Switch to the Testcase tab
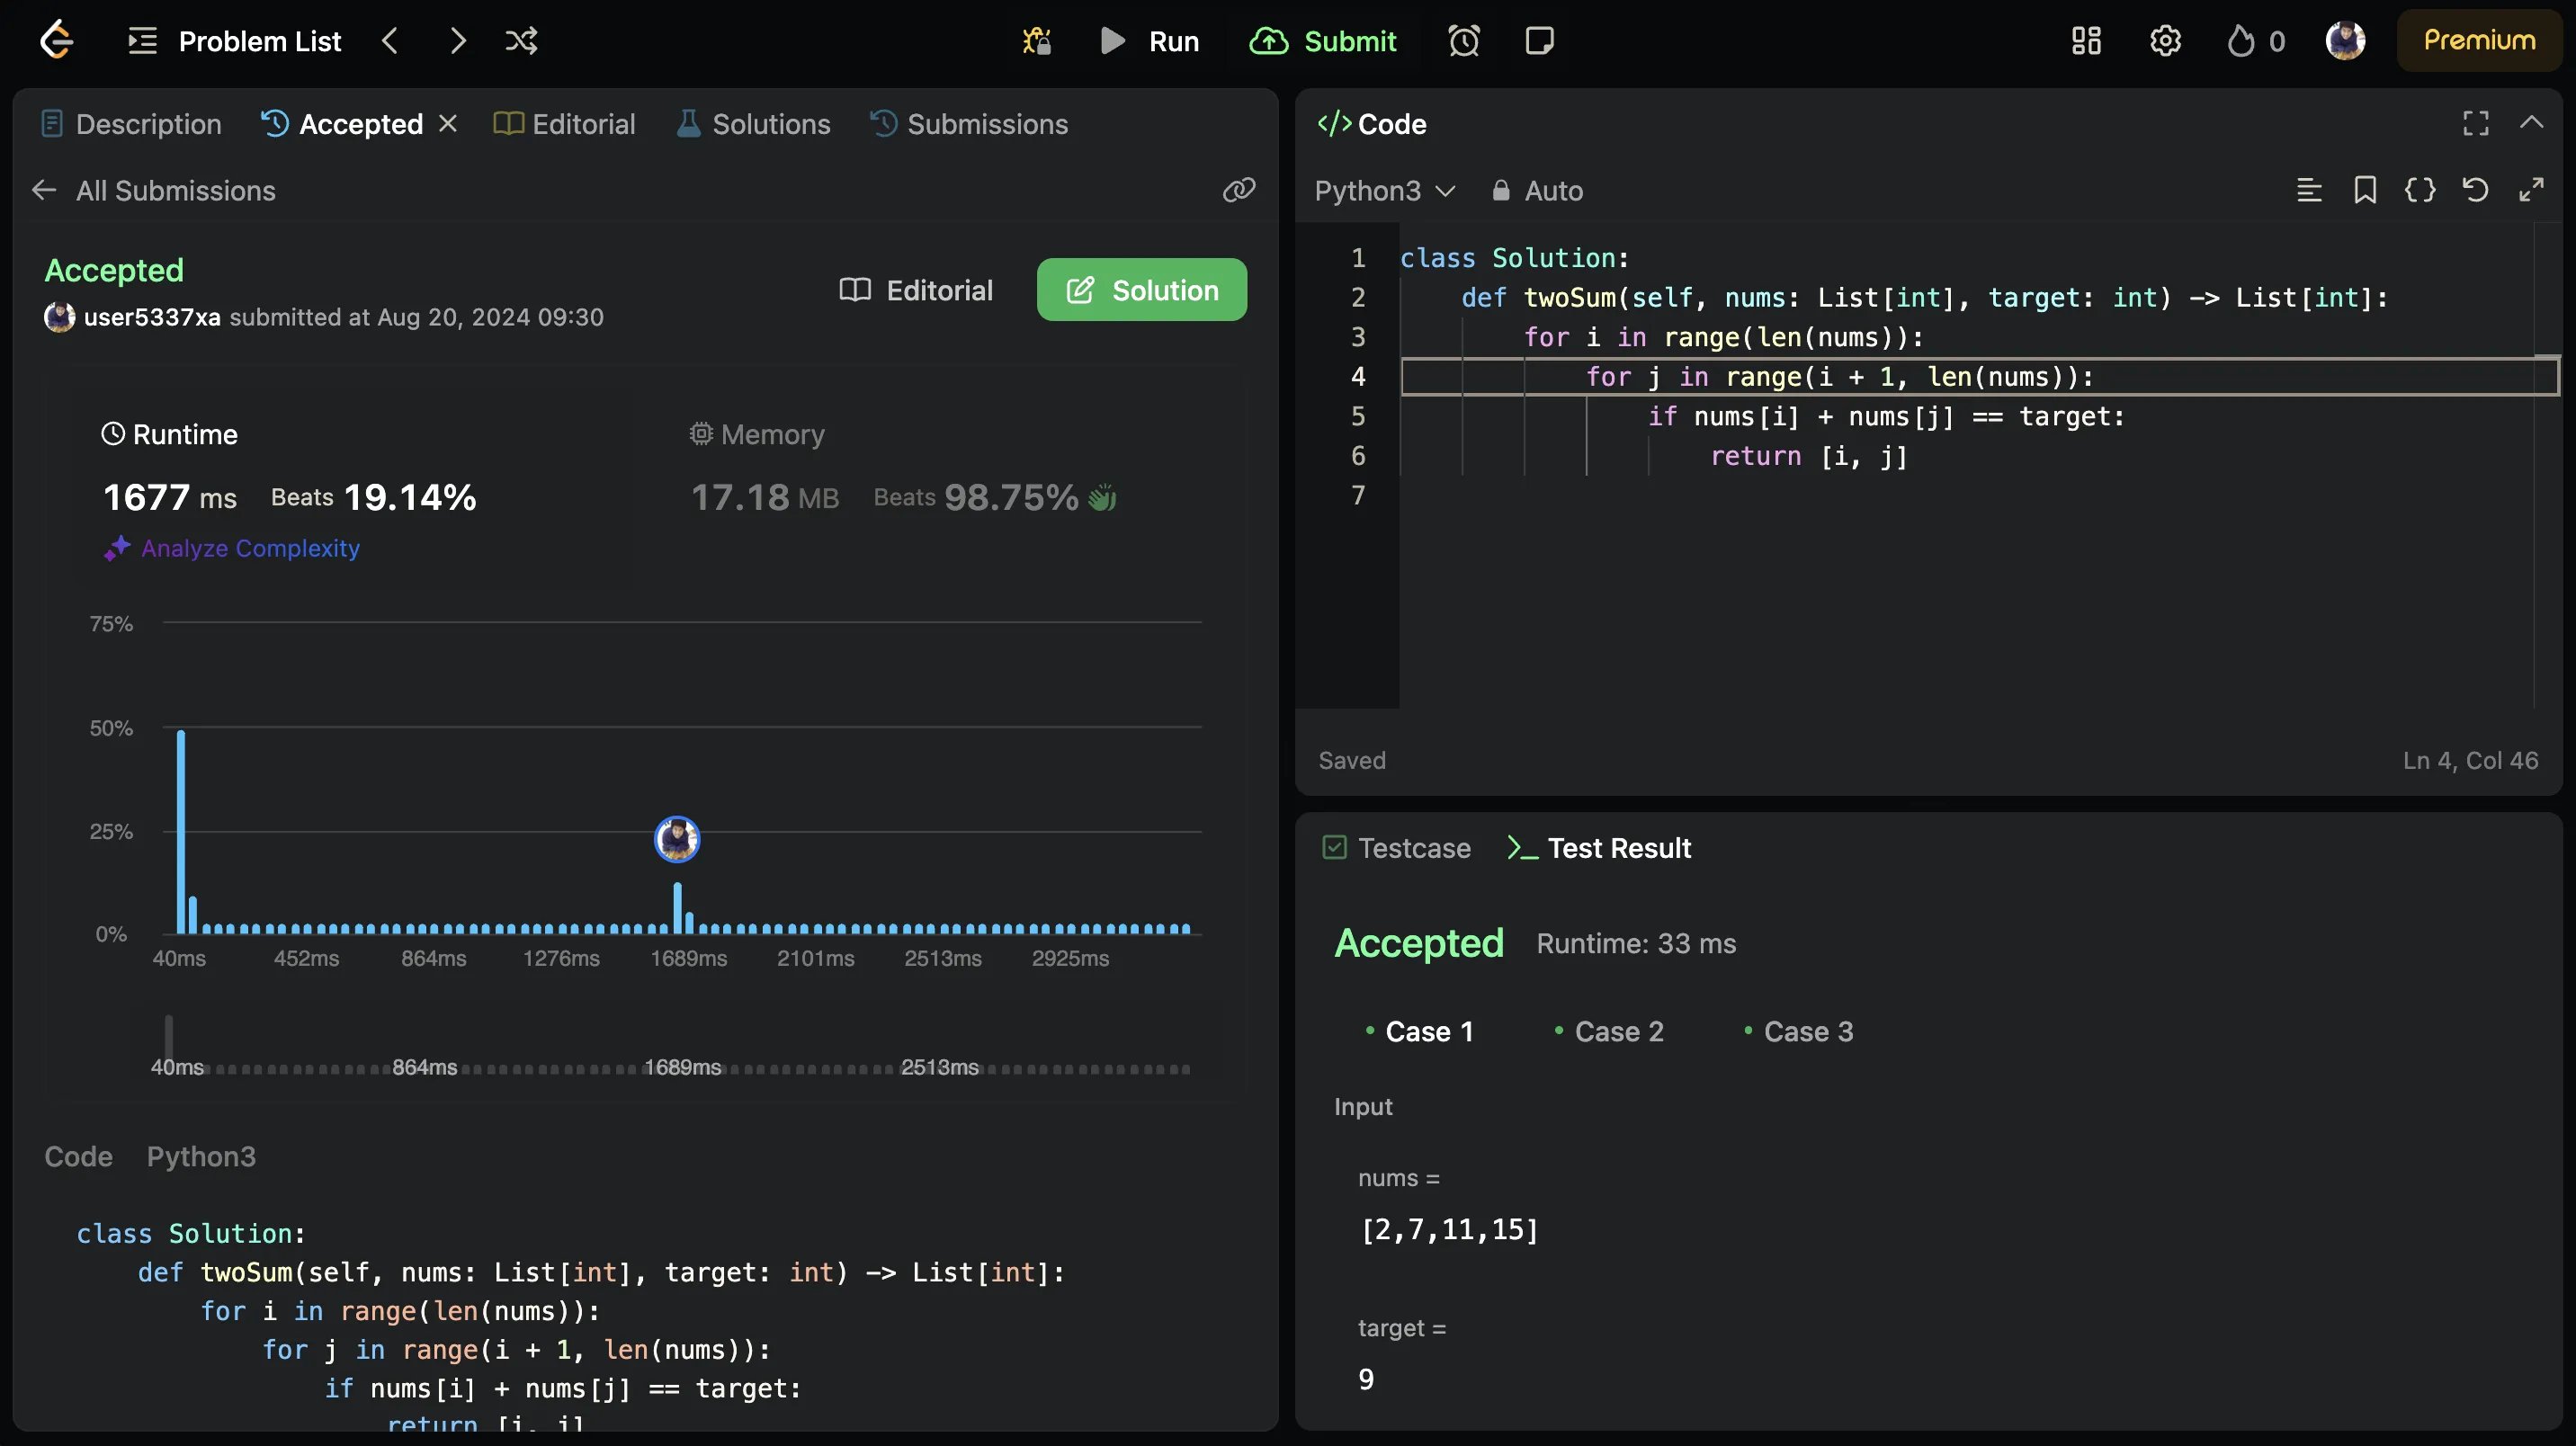 (x=1397, y=848)
